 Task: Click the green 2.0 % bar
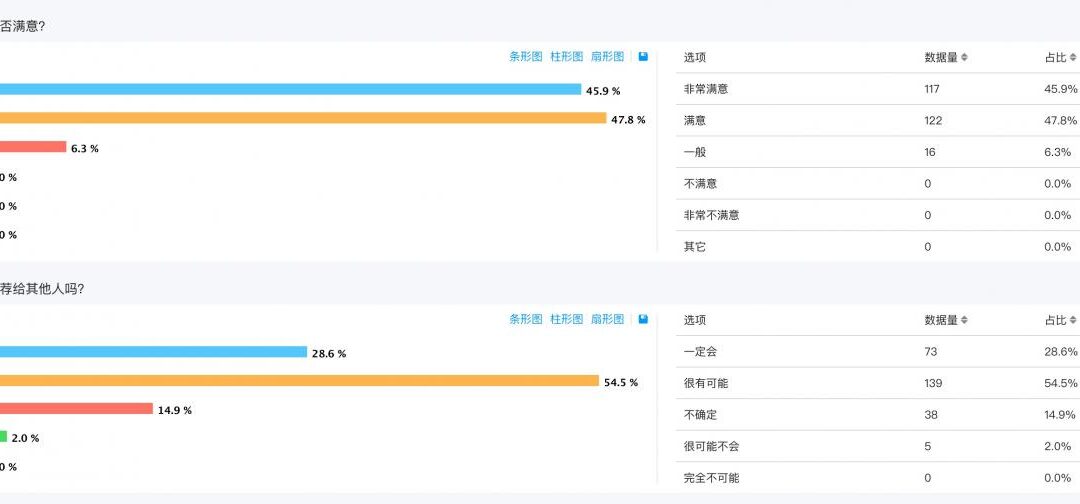[3, 437]
